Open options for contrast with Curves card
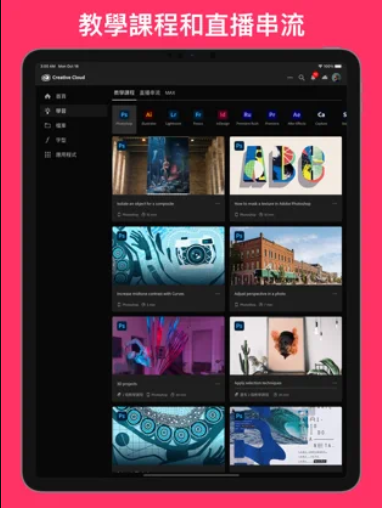Image resolution: width=382 pixels, height=508 pixels. click(217, 294)
